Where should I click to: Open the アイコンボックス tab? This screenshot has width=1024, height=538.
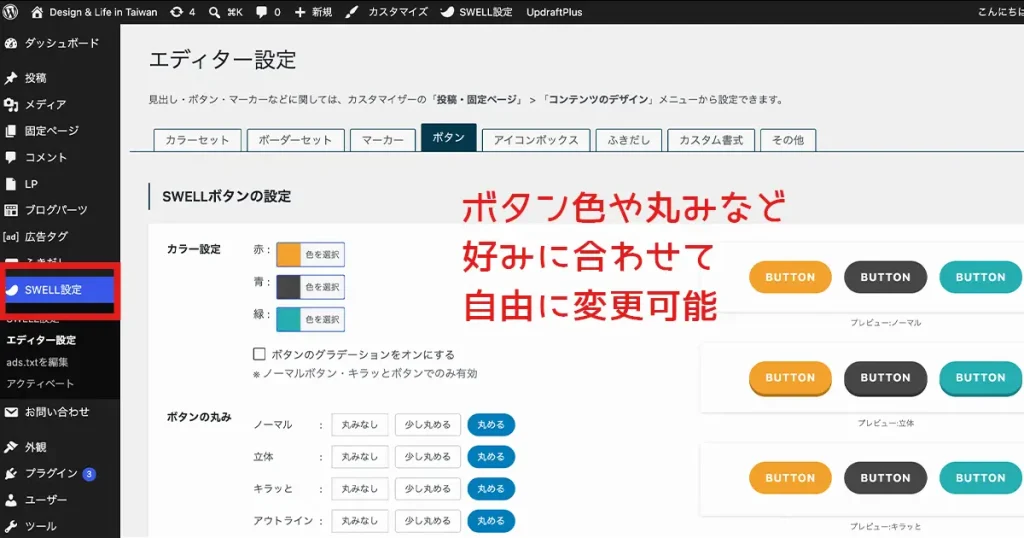pos(536,140)
